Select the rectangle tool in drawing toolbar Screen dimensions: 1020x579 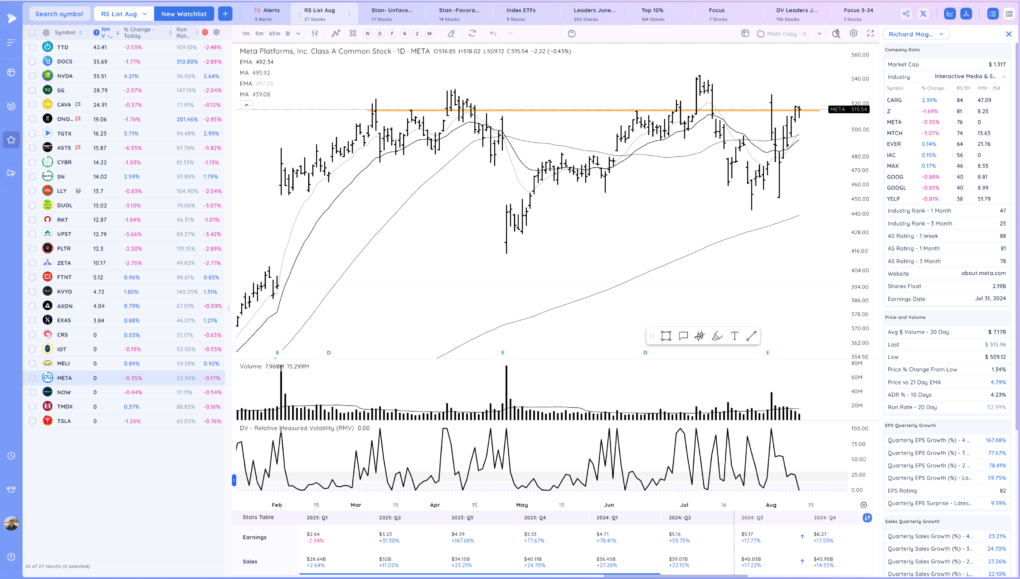pyautogui.click(x=666, y=336)
